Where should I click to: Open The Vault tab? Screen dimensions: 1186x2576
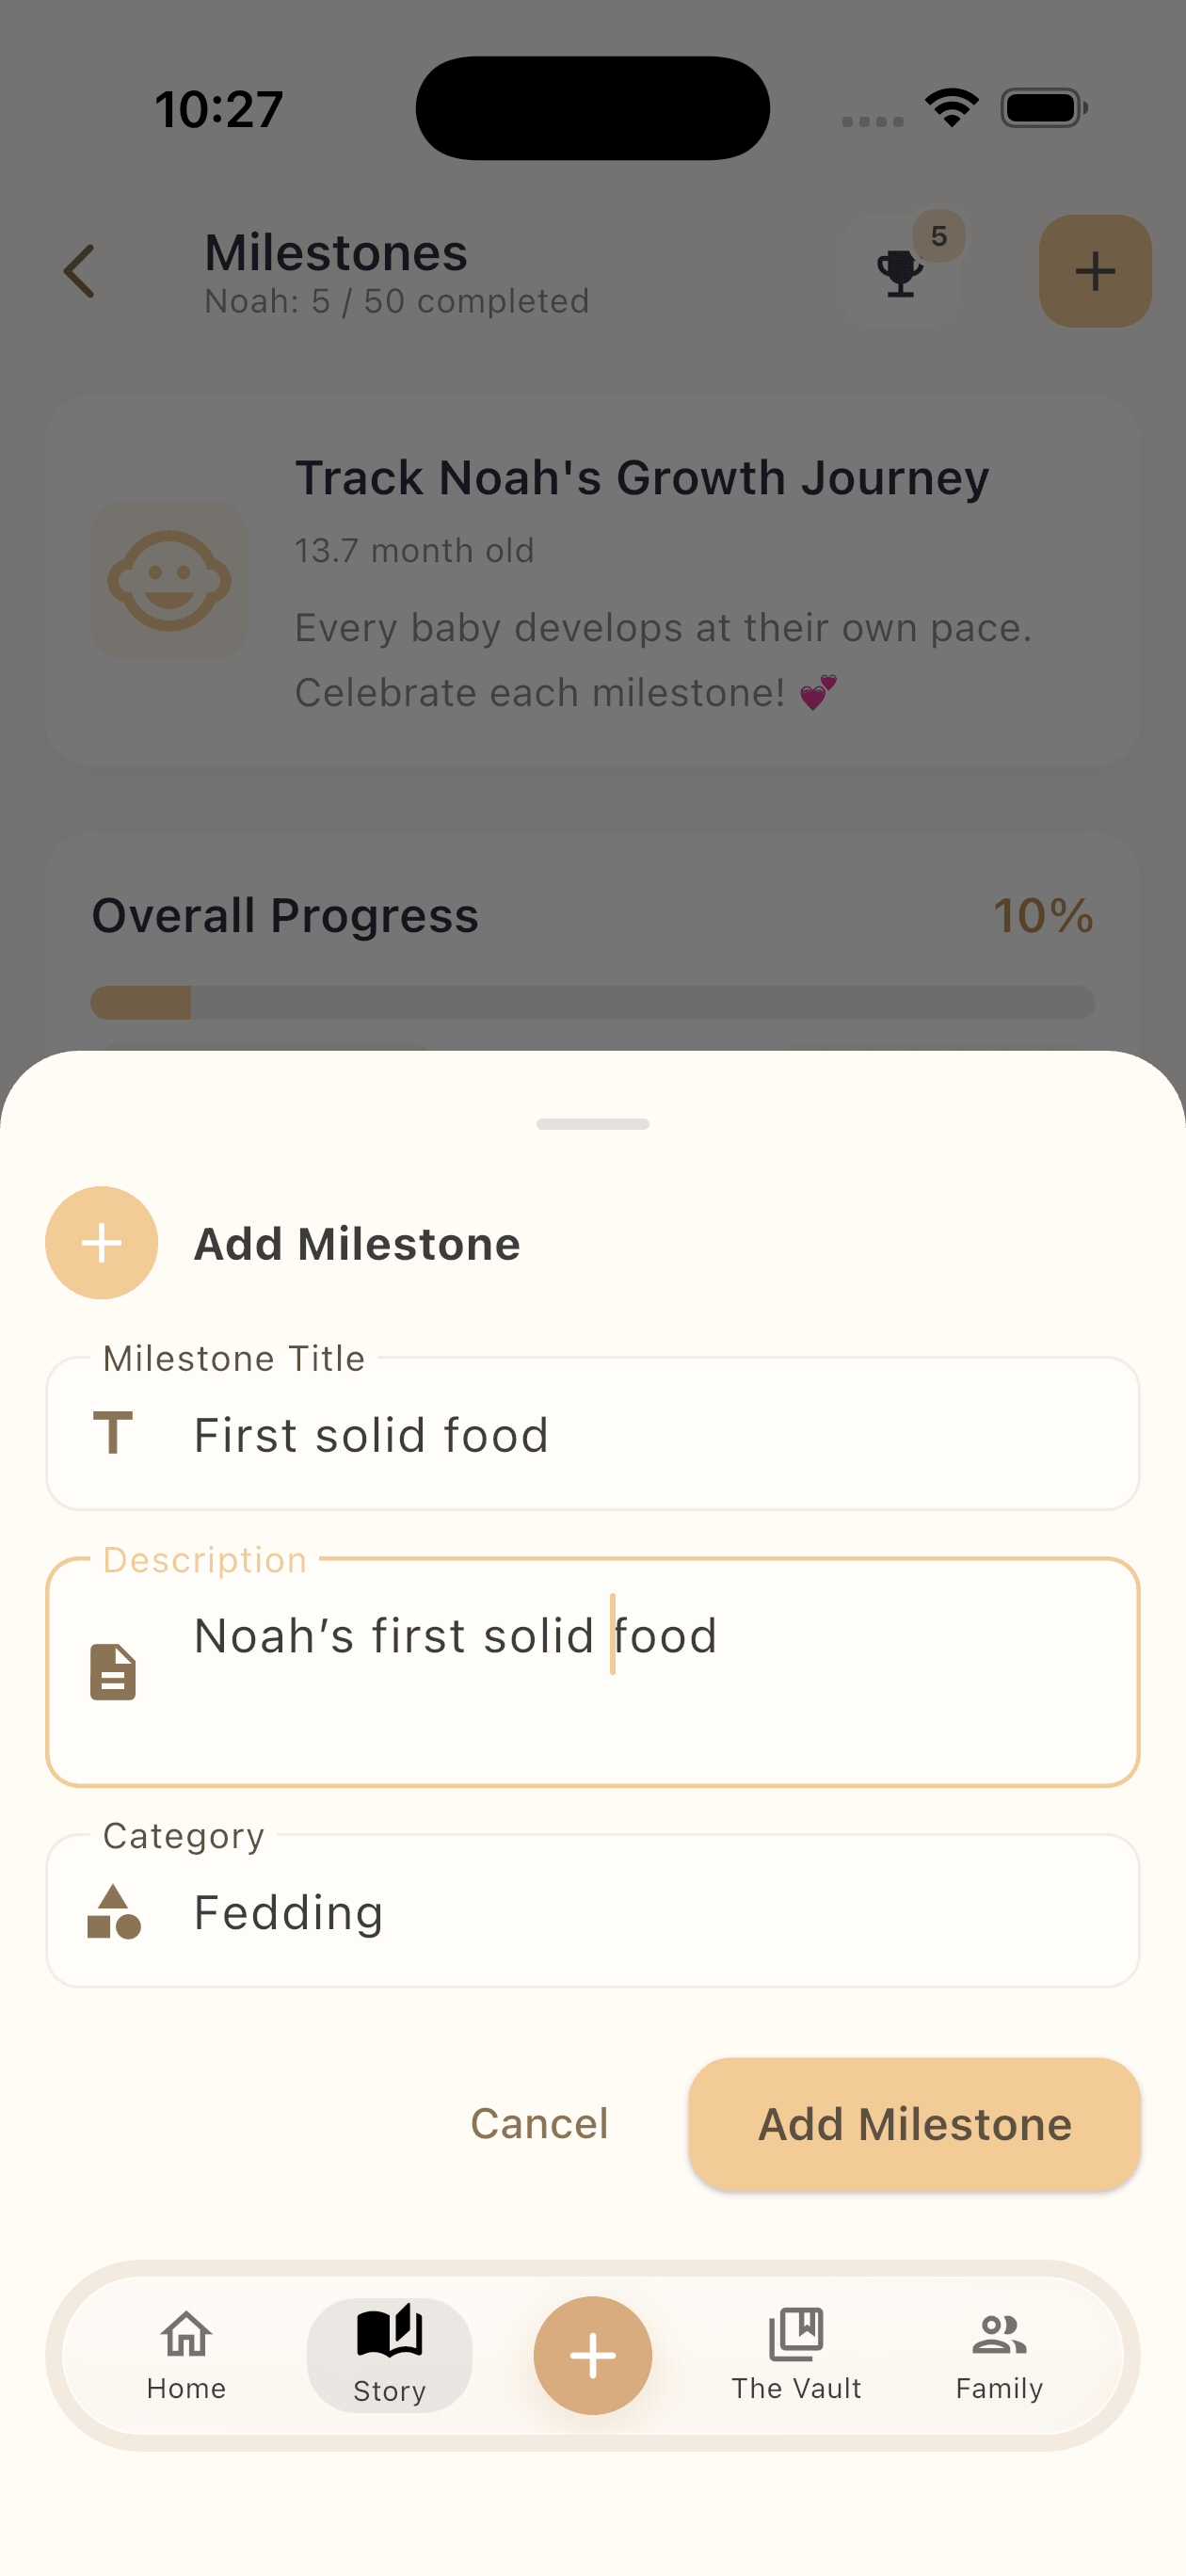point(796,2355)
